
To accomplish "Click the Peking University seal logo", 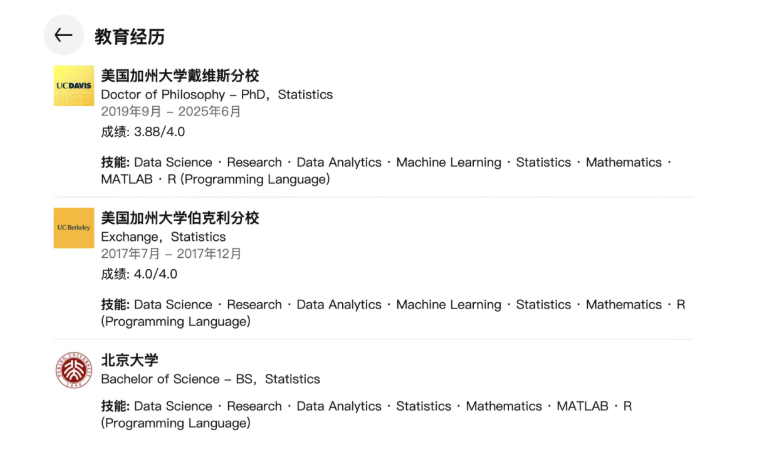I will click(x=74, y=370).
